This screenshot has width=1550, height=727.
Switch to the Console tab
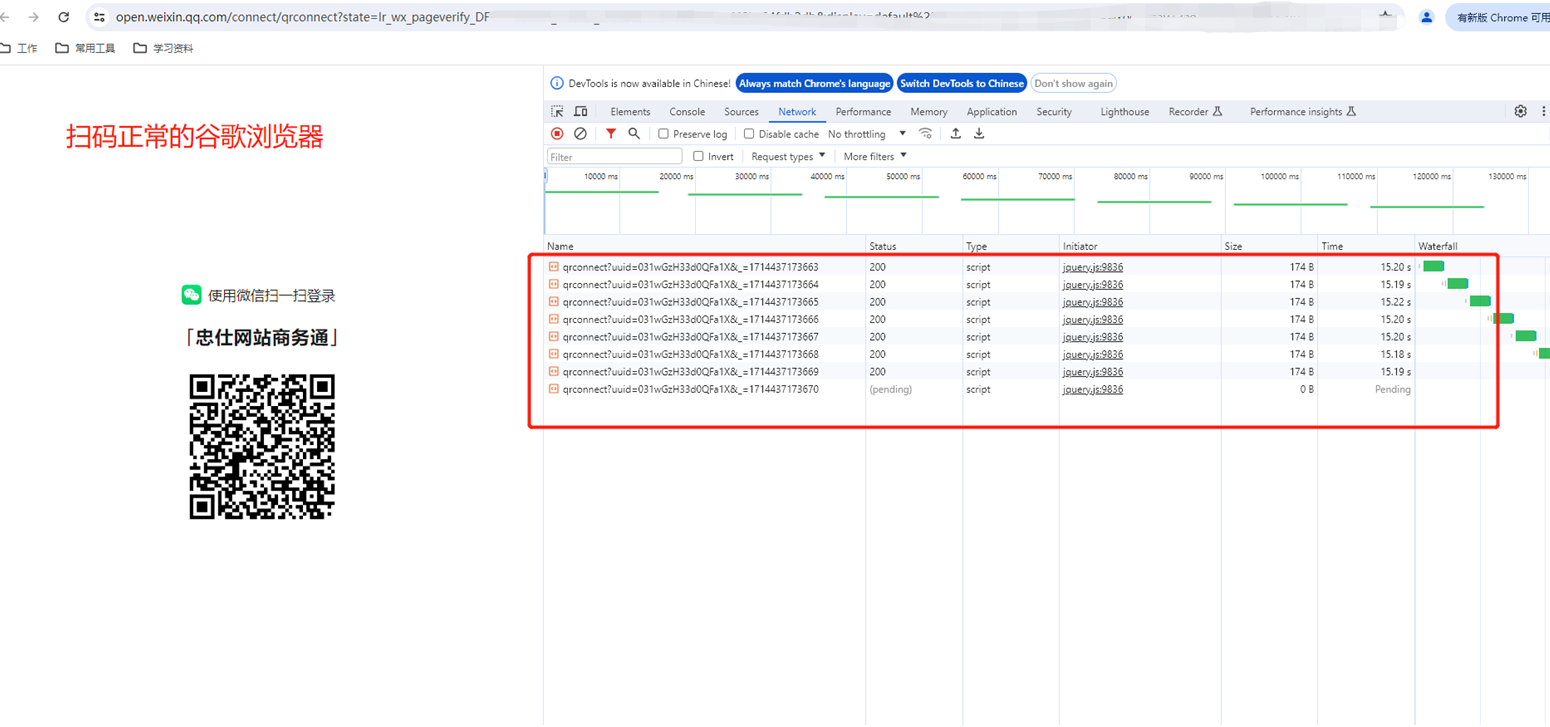click(687, 112)
